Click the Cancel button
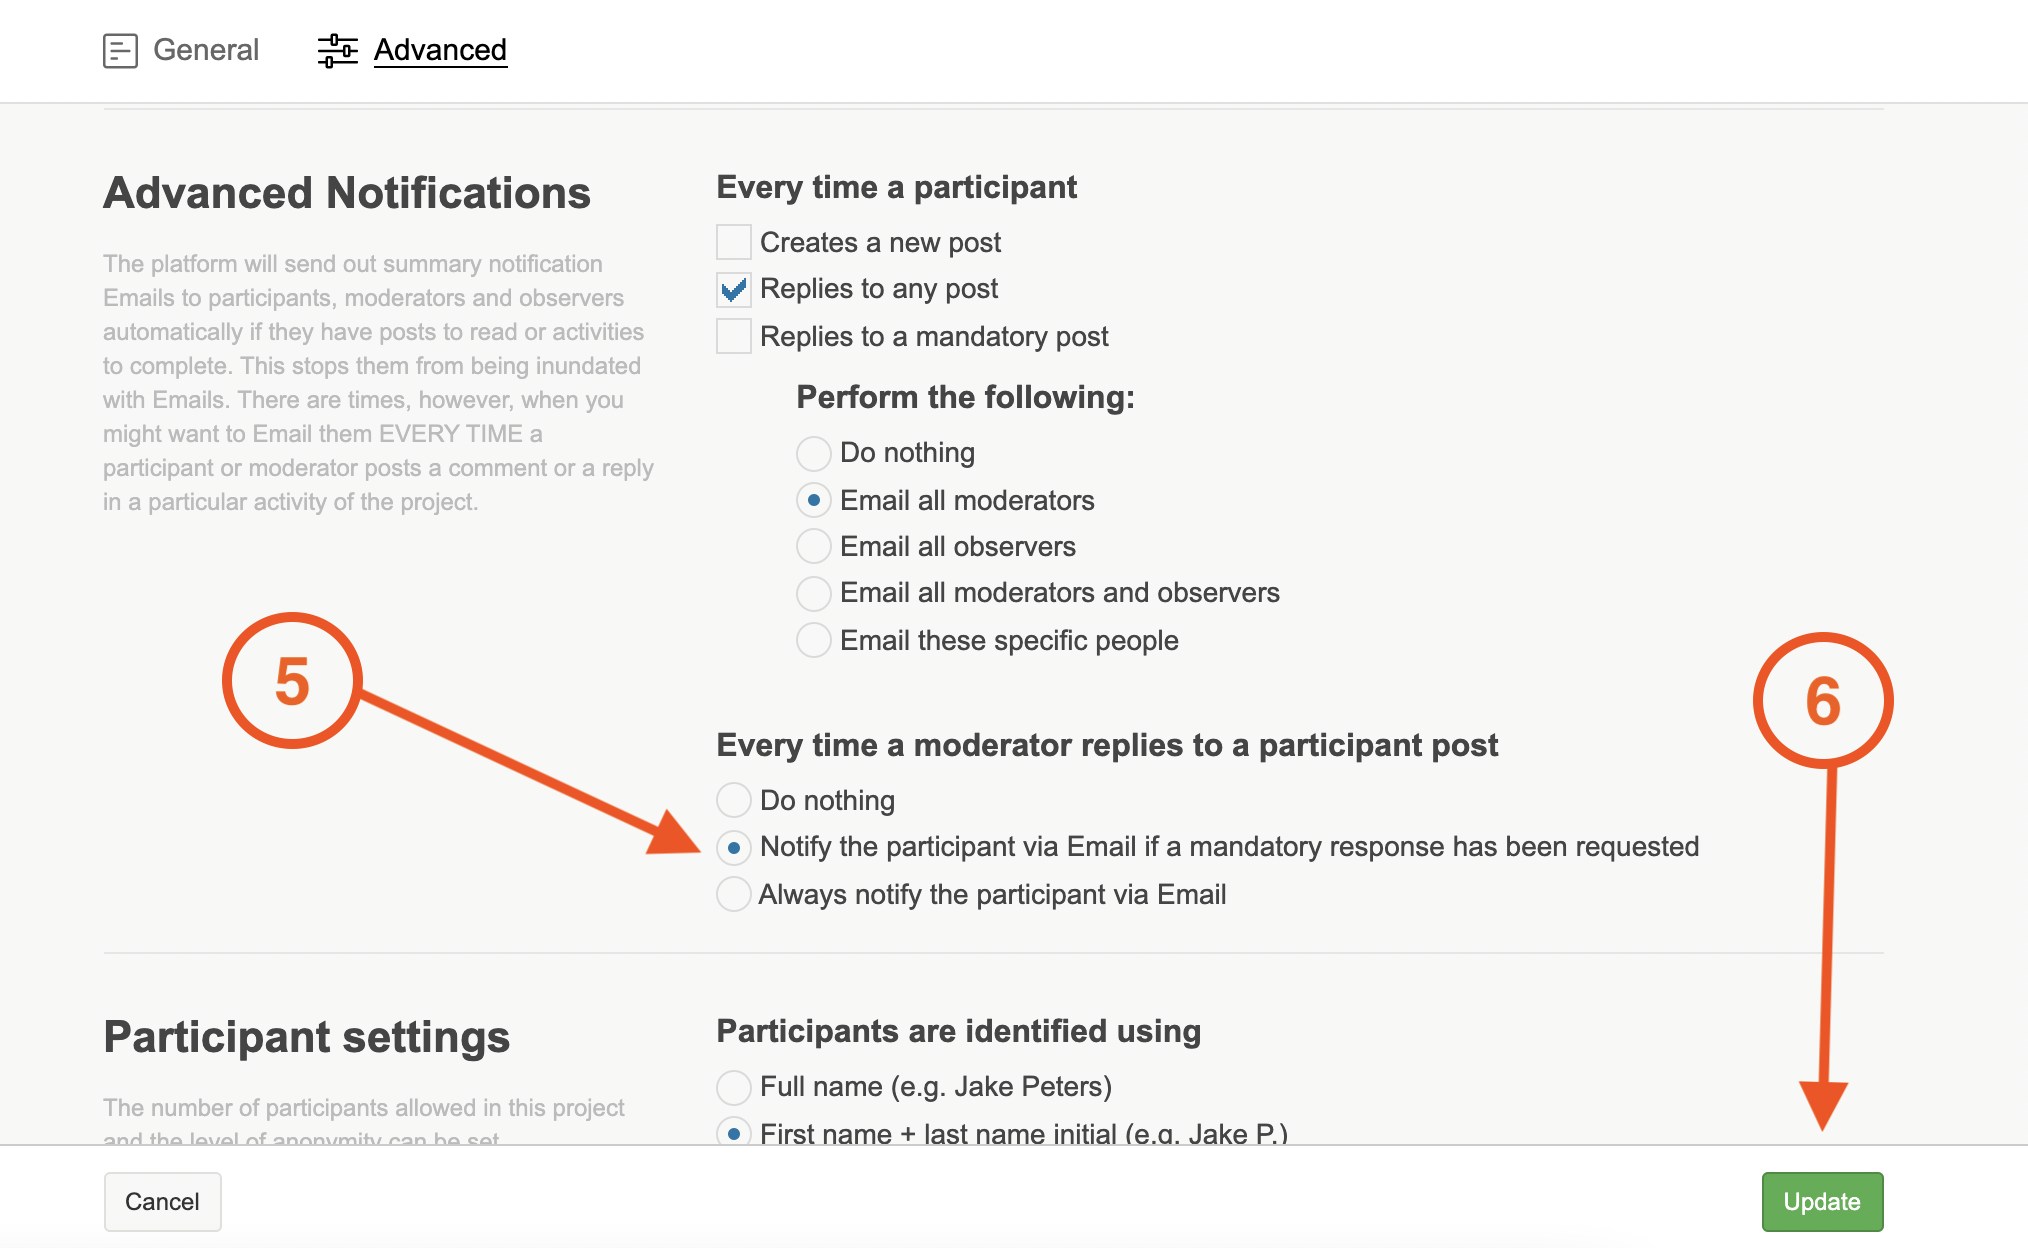2028x1248 pixels. point(162,1201)
